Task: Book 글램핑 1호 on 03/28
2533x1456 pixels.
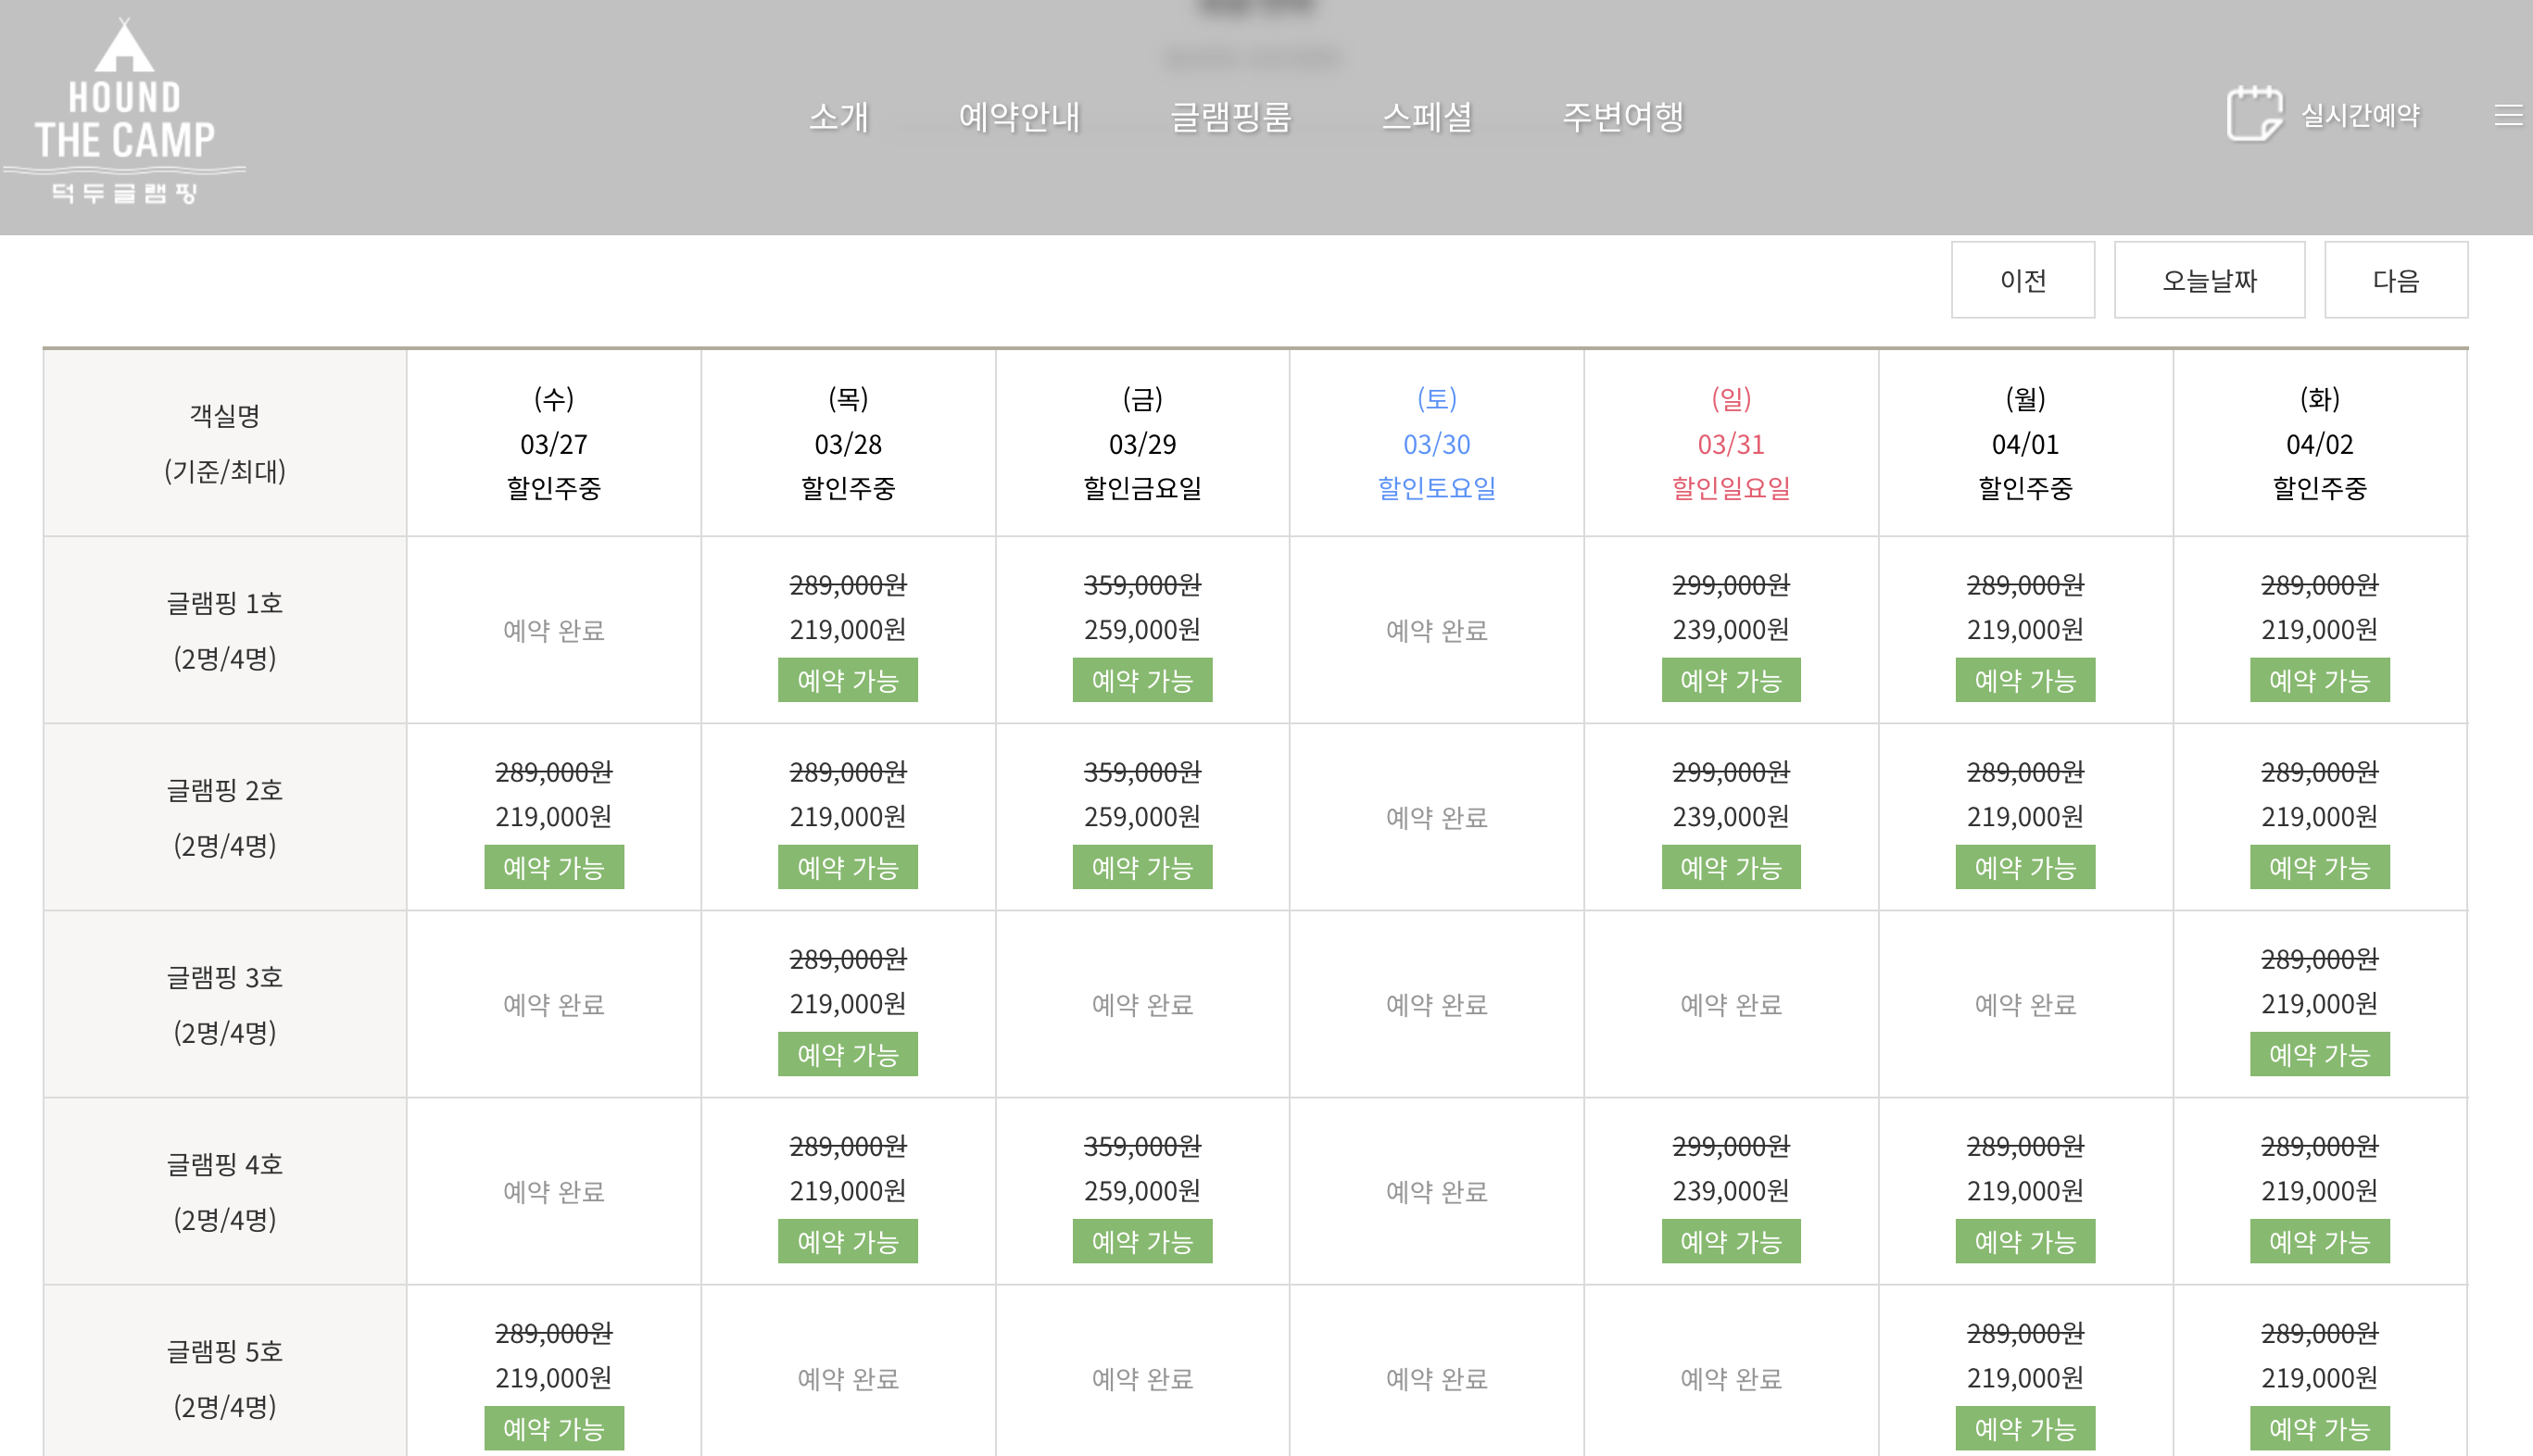Action: [847, 680]
